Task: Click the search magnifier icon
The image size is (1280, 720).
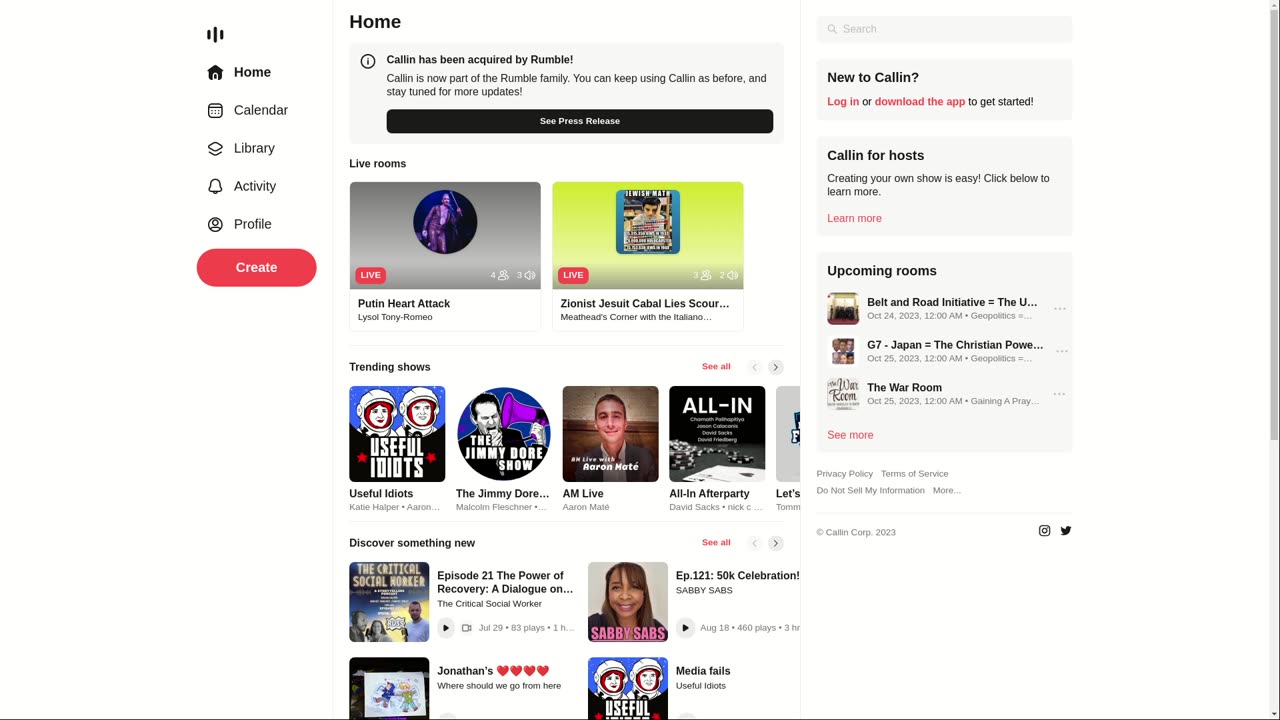Action: click(832, 29)
